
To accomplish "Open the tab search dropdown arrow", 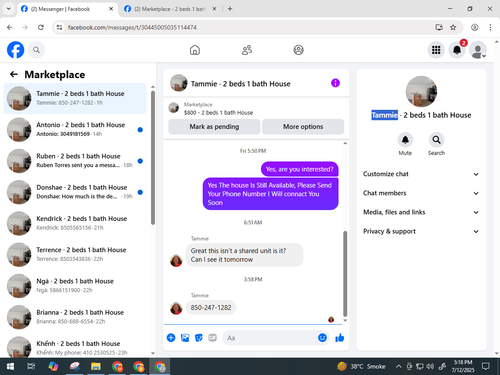I will tap(9, 9).
